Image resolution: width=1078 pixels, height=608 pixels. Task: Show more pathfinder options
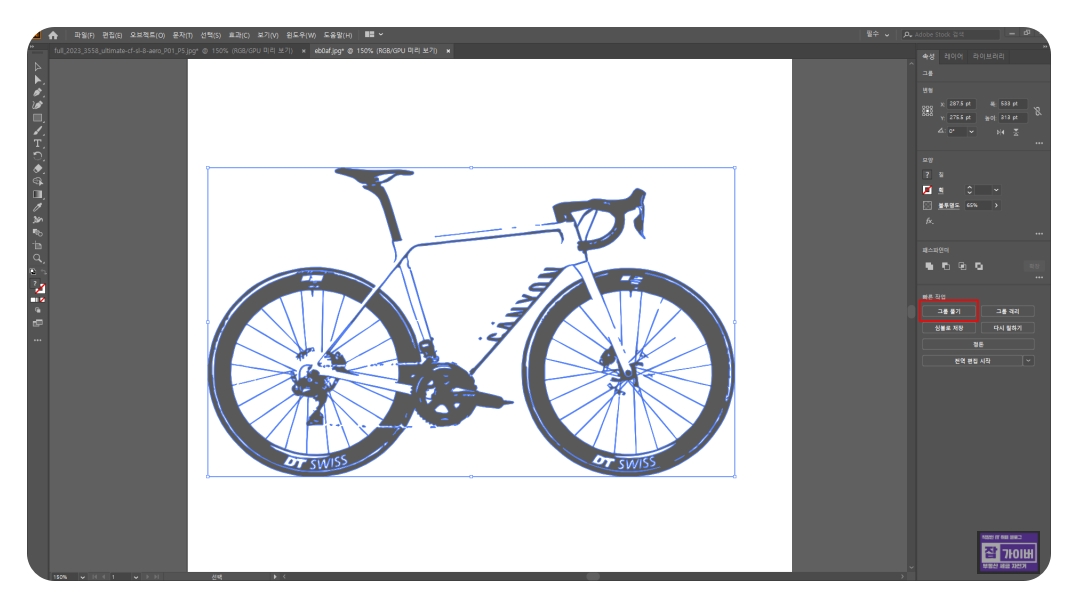coord(1039,277)
